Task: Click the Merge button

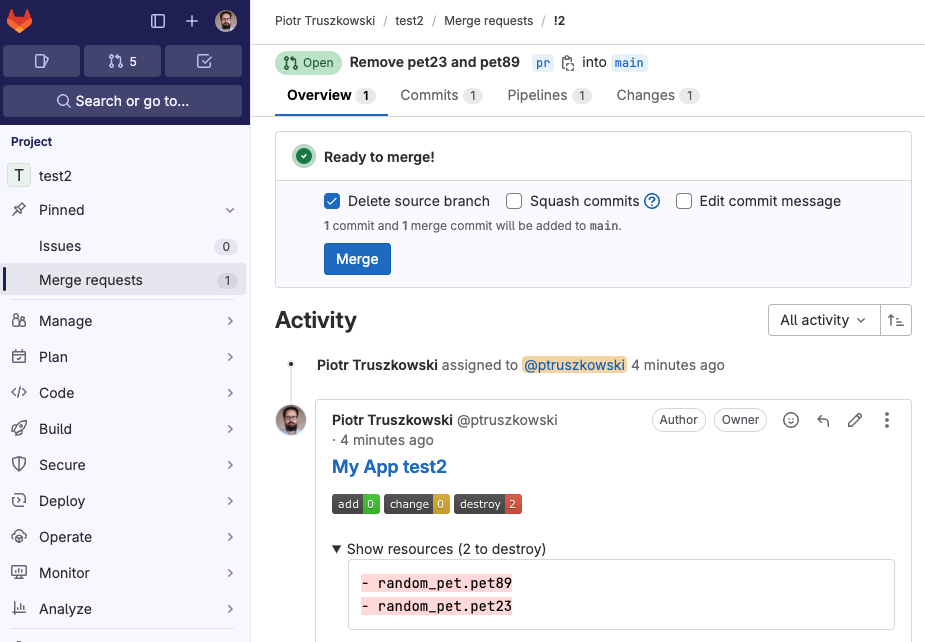Action: [x=357, y=259]
